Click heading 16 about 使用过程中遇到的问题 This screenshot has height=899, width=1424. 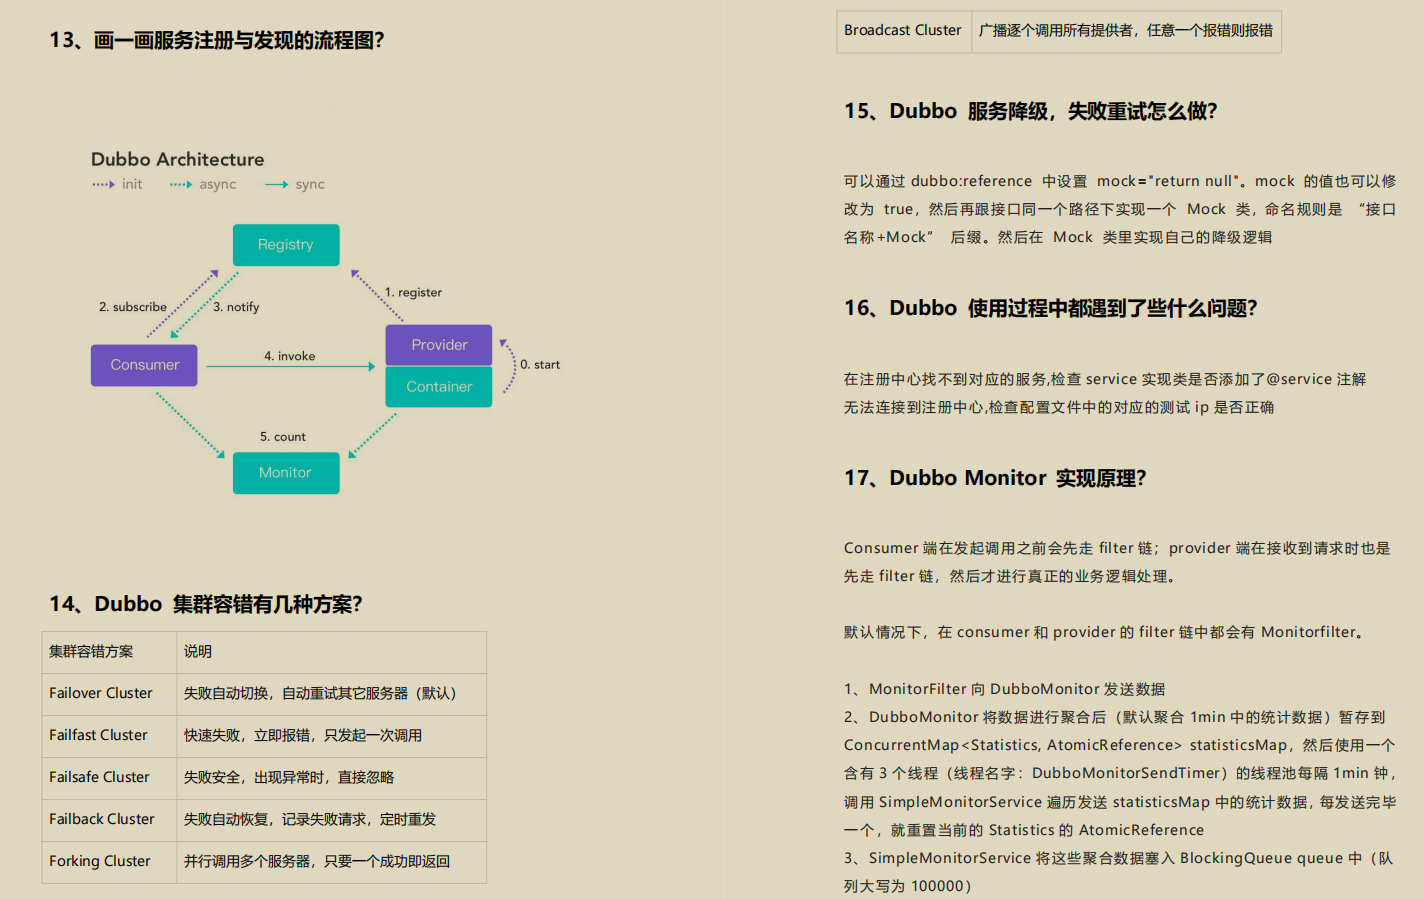(x=1050, y=308)
